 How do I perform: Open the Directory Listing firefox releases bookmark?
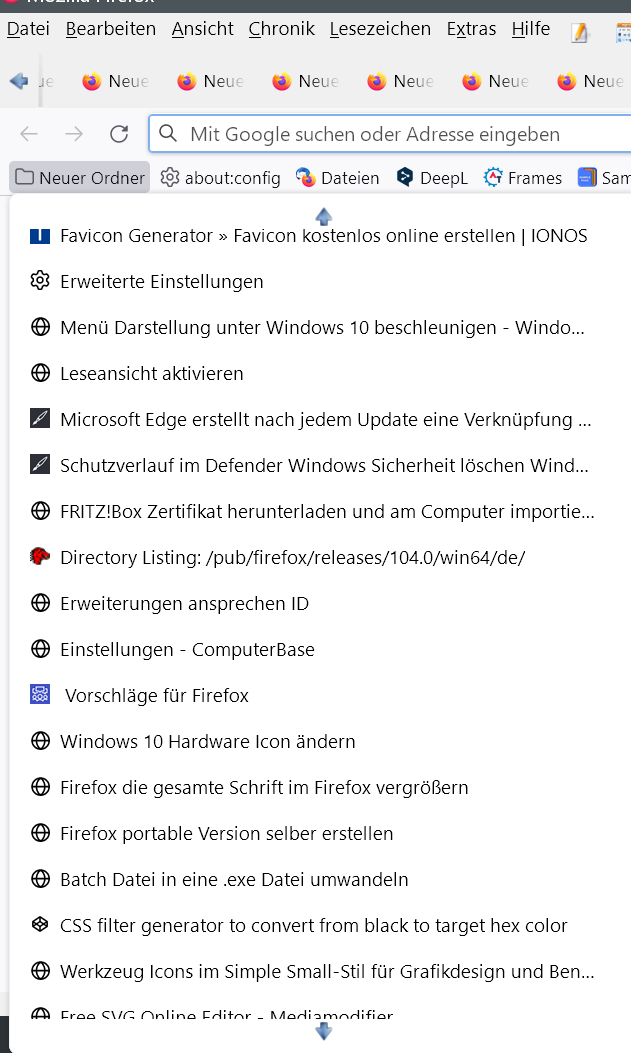[x=292, y=558]
